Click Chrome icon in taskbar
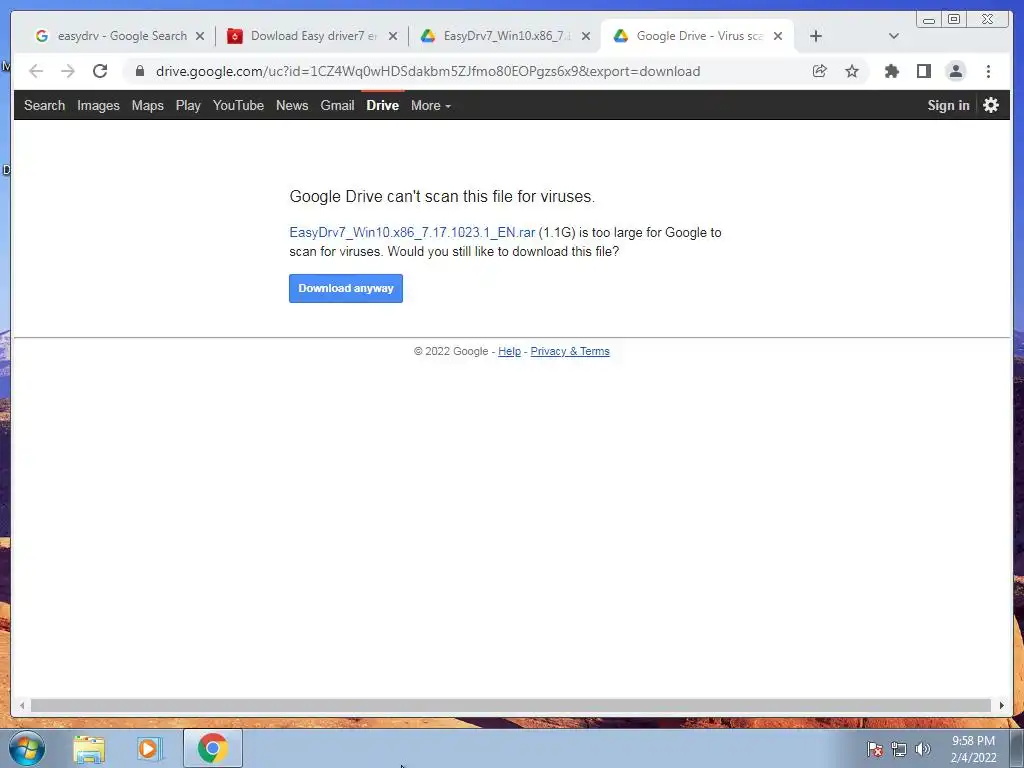This screenshot has height=768, width=1024. 213,748
